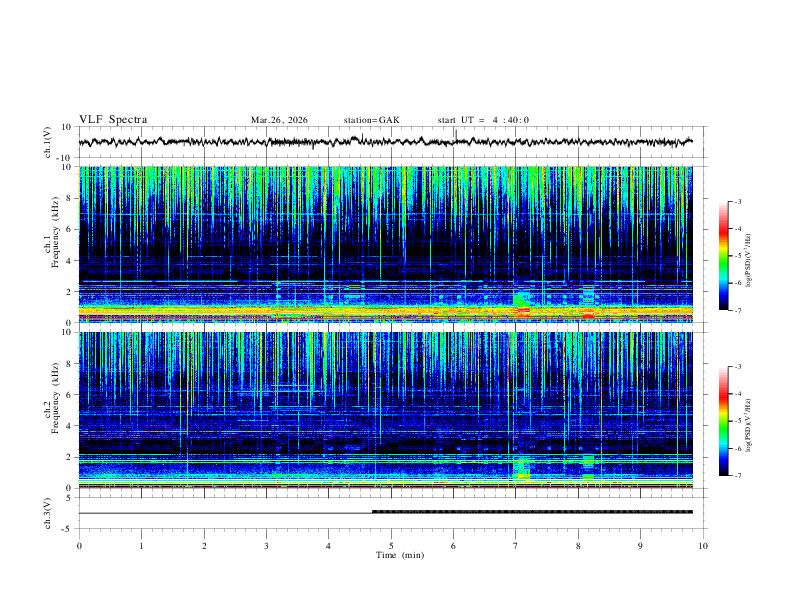Click the time axis tick label "1"
The width and height of the screenshot is (792, 612).
coord(141,546)
